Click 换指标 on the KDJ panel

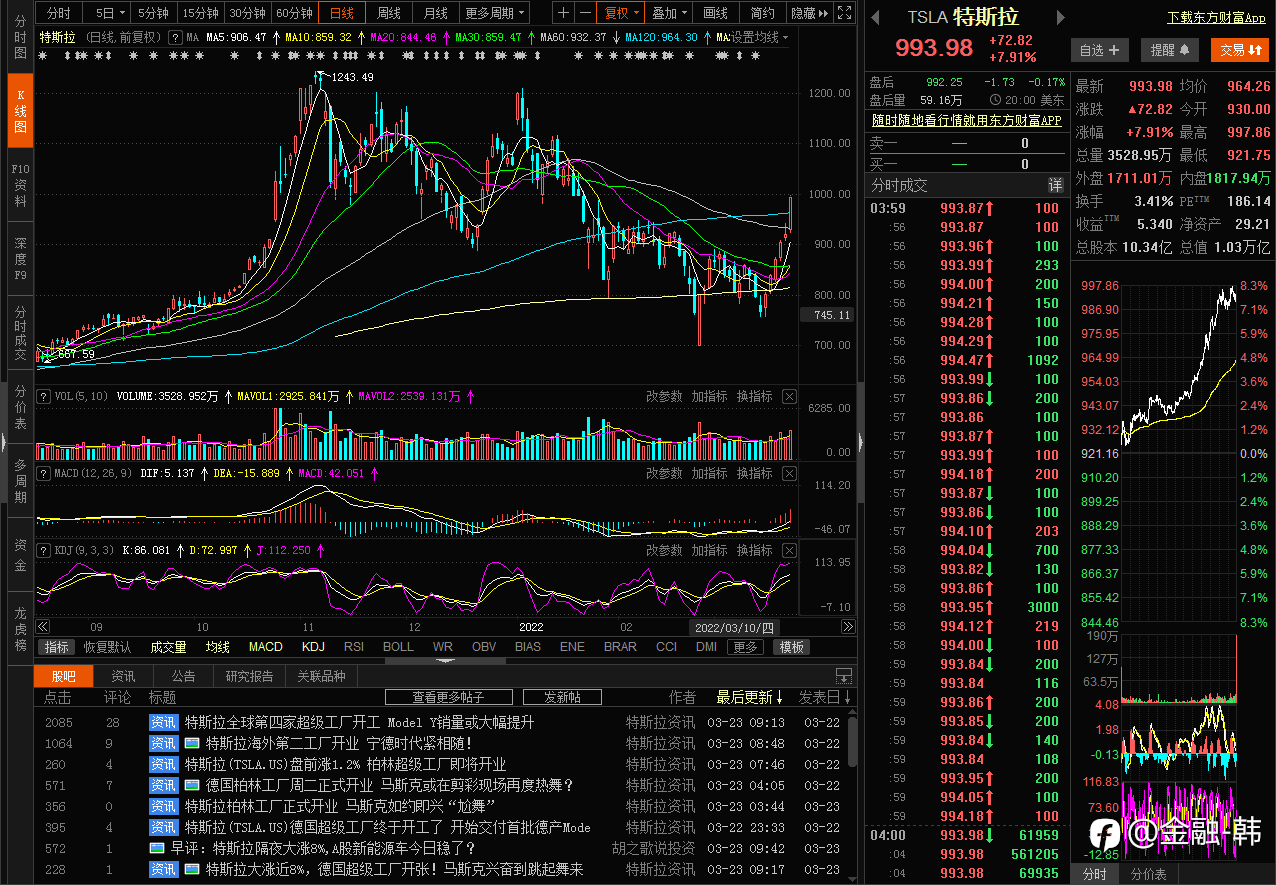[755, 550]
